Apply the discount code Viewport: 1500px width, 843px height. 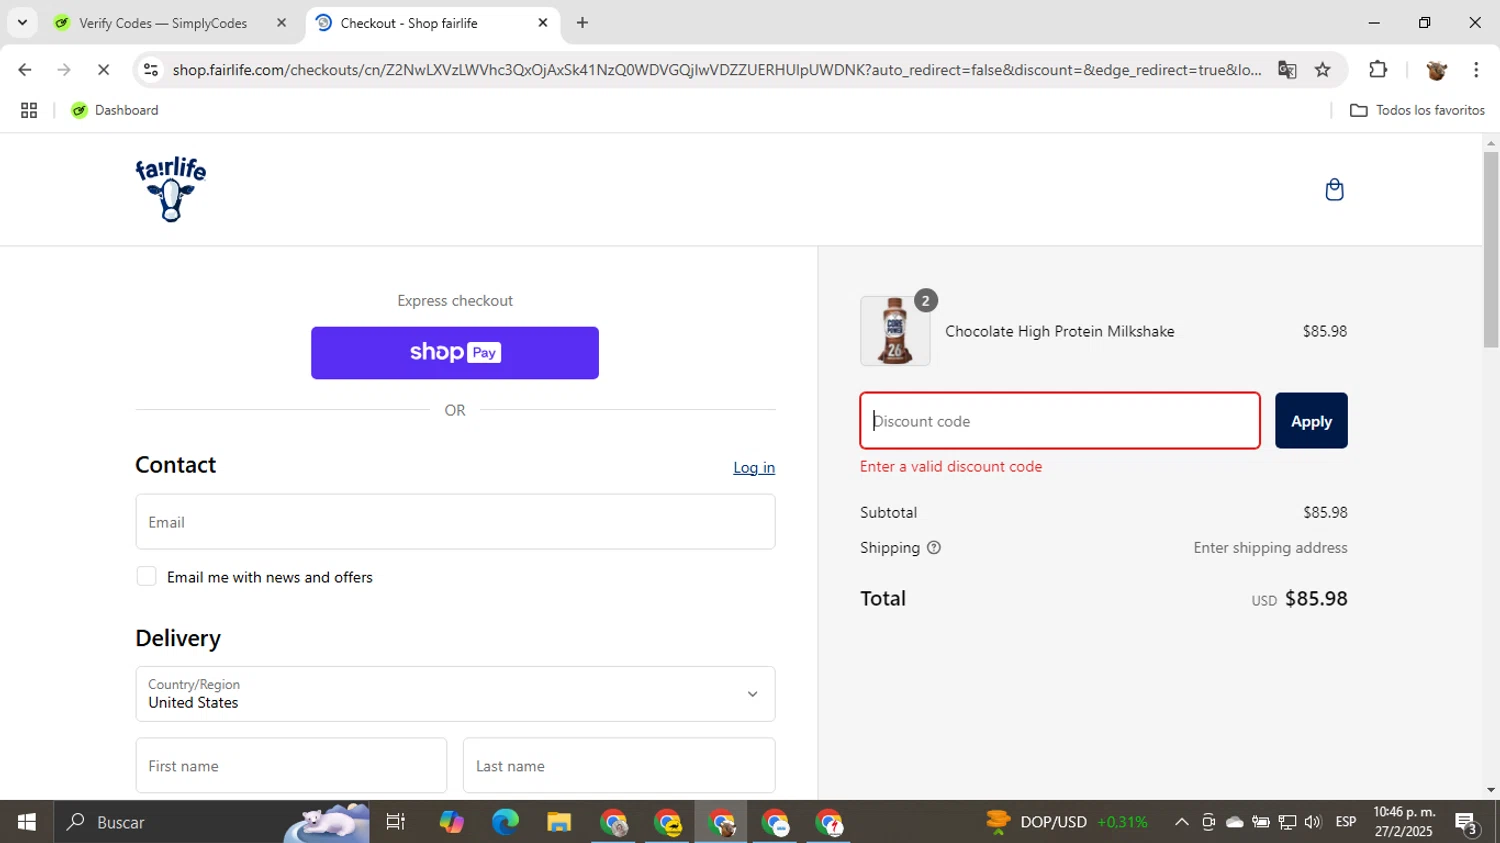[x=1311, y=421]
